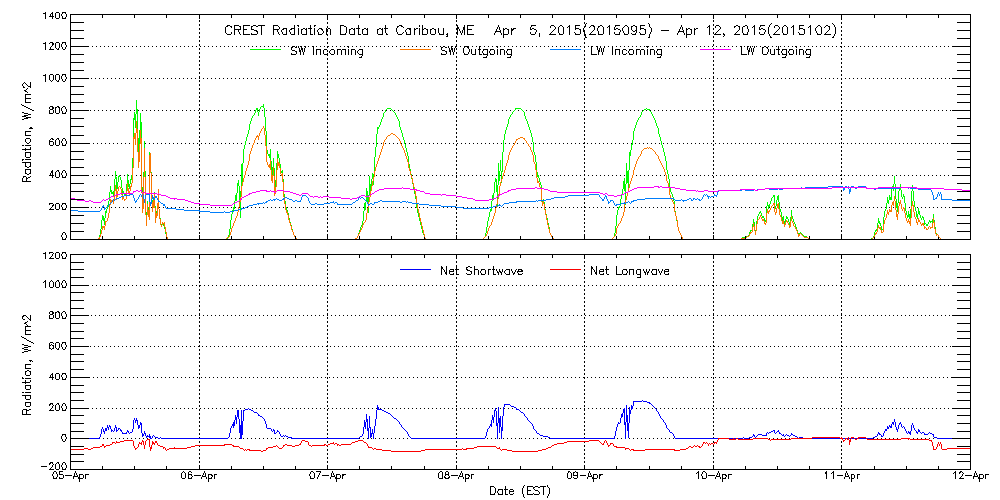The height and width of the screenshot is (500, 1000).
Task: Click the chart title CREST Radiation Data
Action: pyautogui.click(x=530, y=31)
